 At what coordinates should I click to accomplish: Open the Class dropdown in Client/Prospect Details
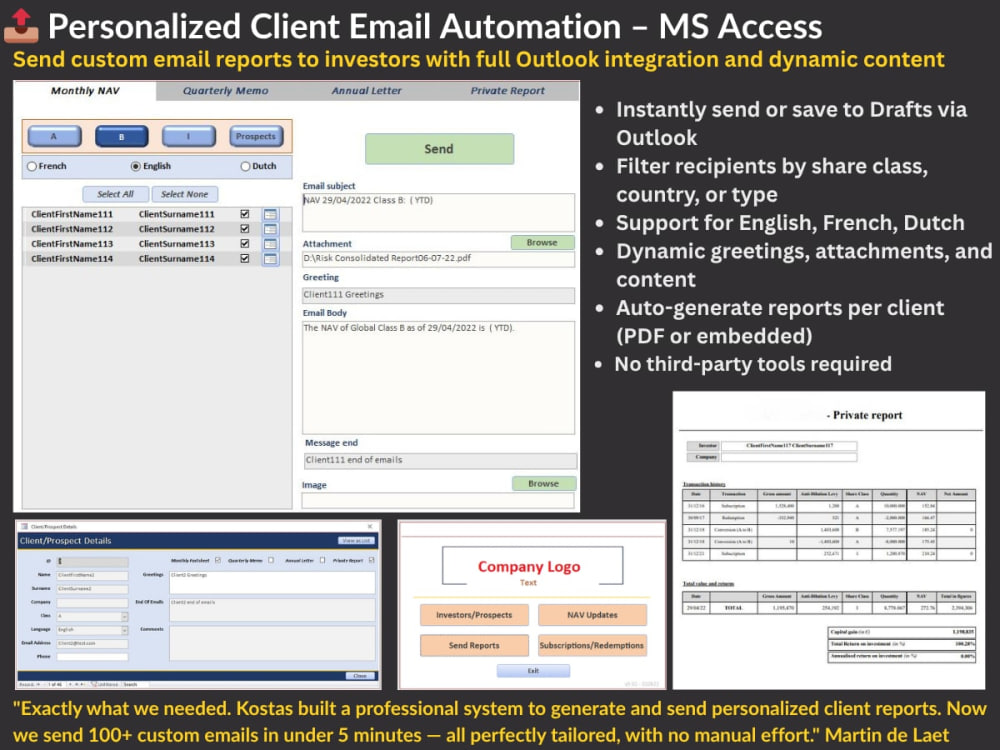[124, 617]
